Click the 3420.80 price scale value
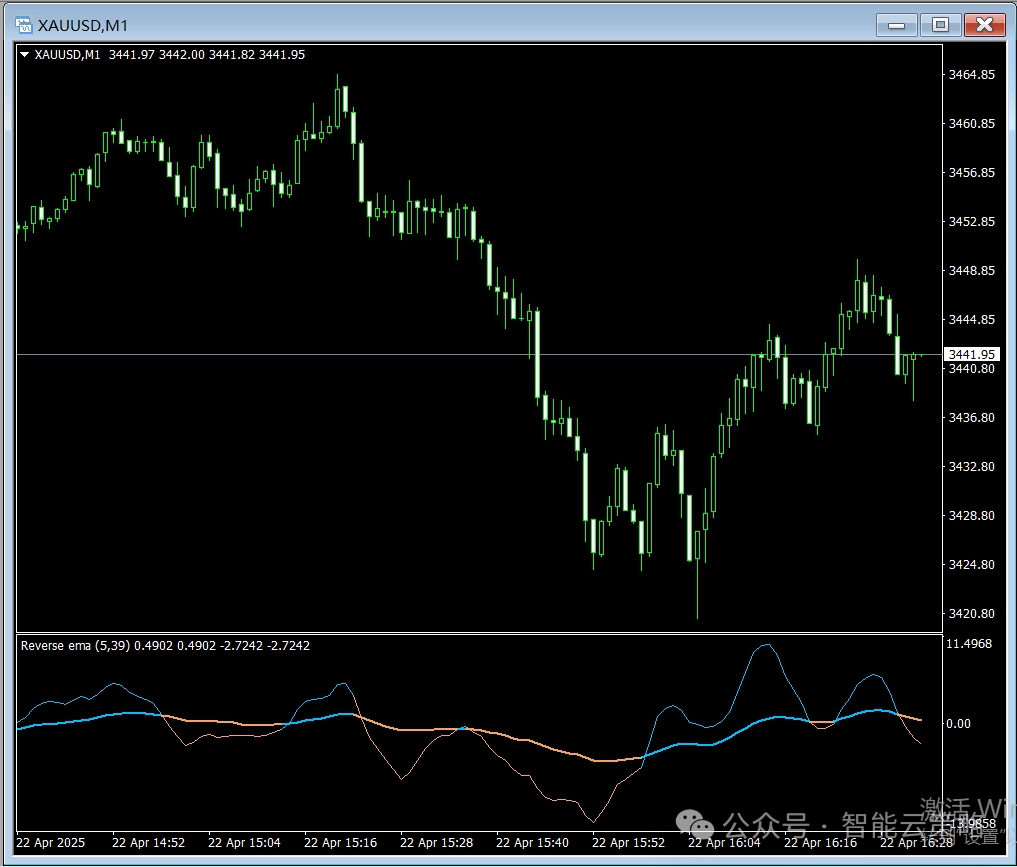 tap(971, 613)
